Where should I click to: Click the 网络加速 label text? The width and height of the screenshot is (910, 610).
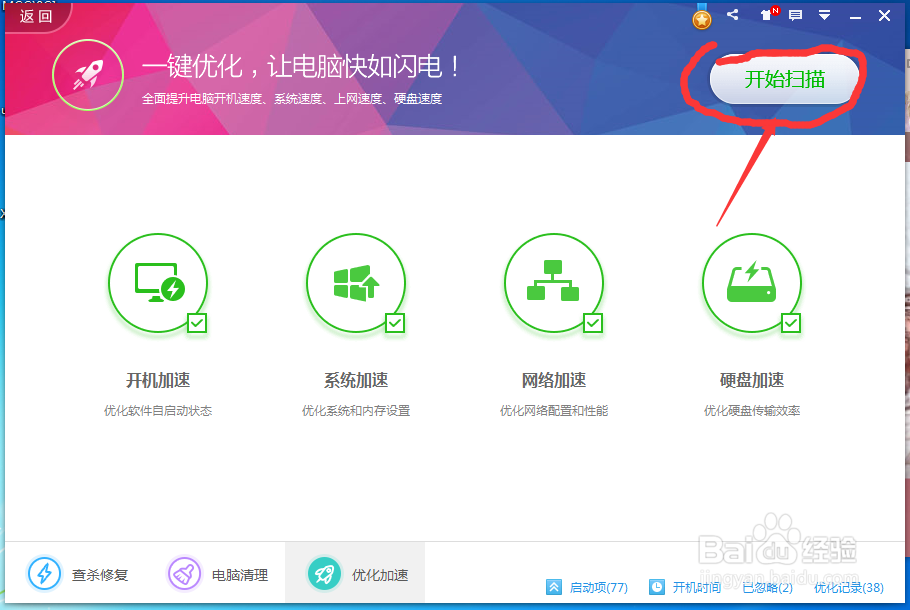[554, 380]
